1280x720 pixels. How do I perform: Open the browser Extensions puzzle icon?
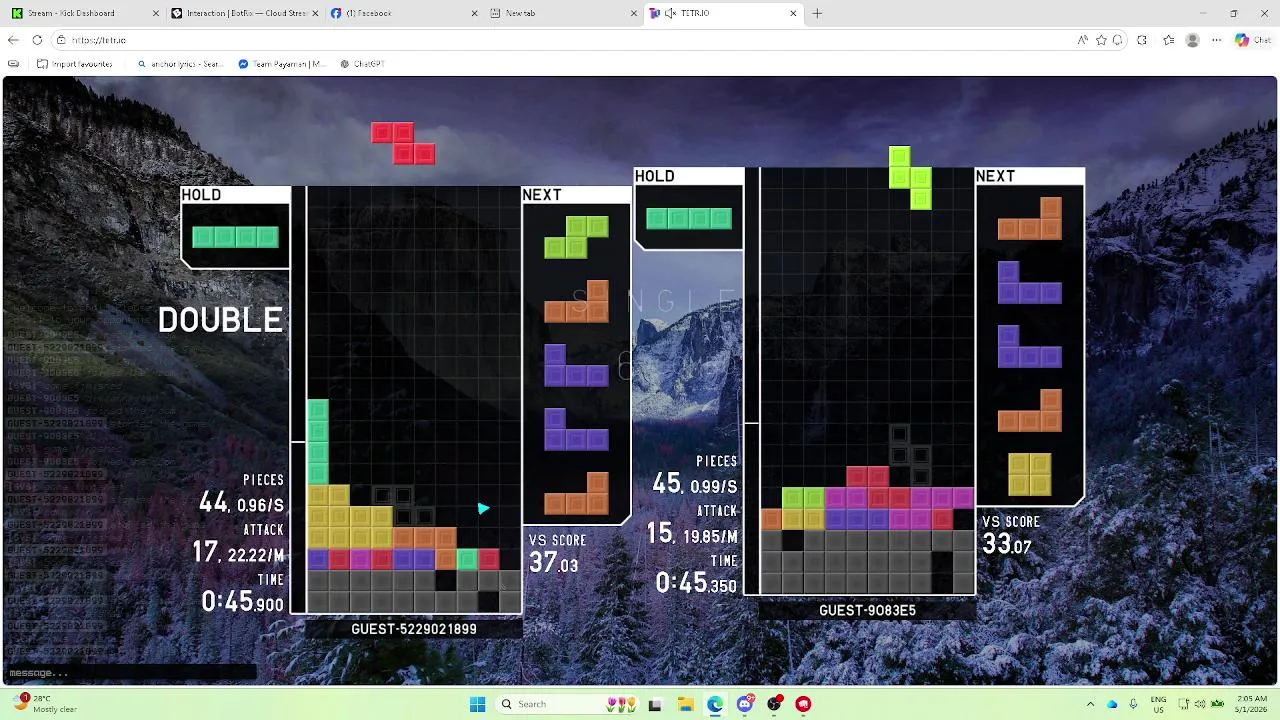click(x=1142, y=40)
